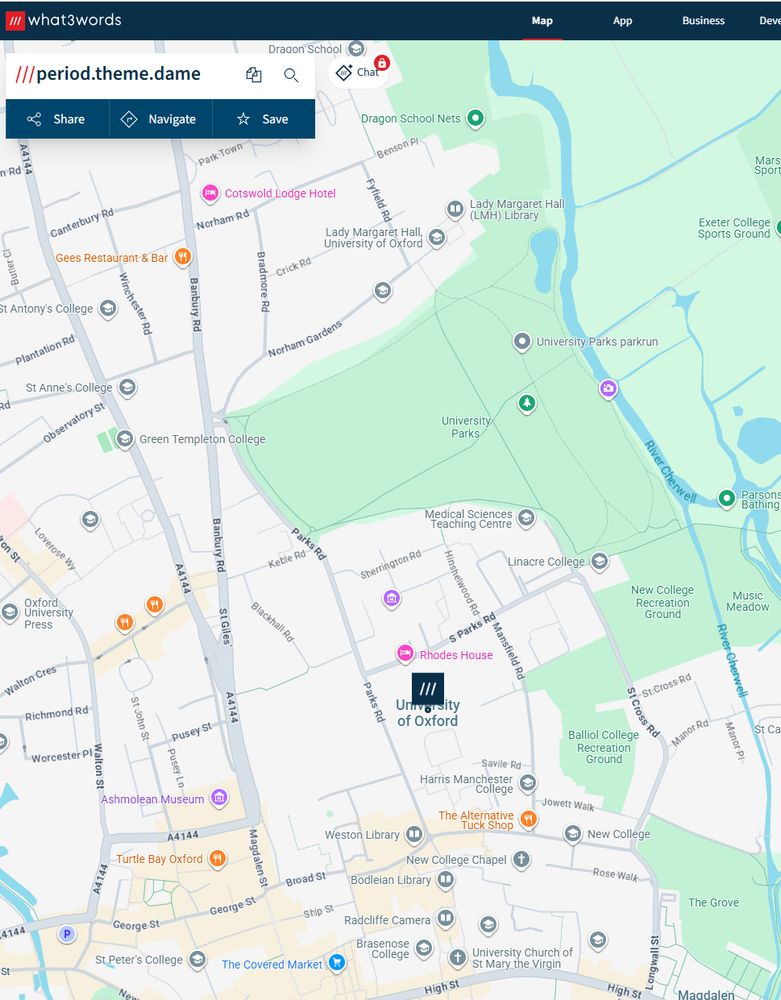This screenshot has width=781, height=1000.
Task: Click the Radcliffe Camera icon
Action: tap(445, 919)
